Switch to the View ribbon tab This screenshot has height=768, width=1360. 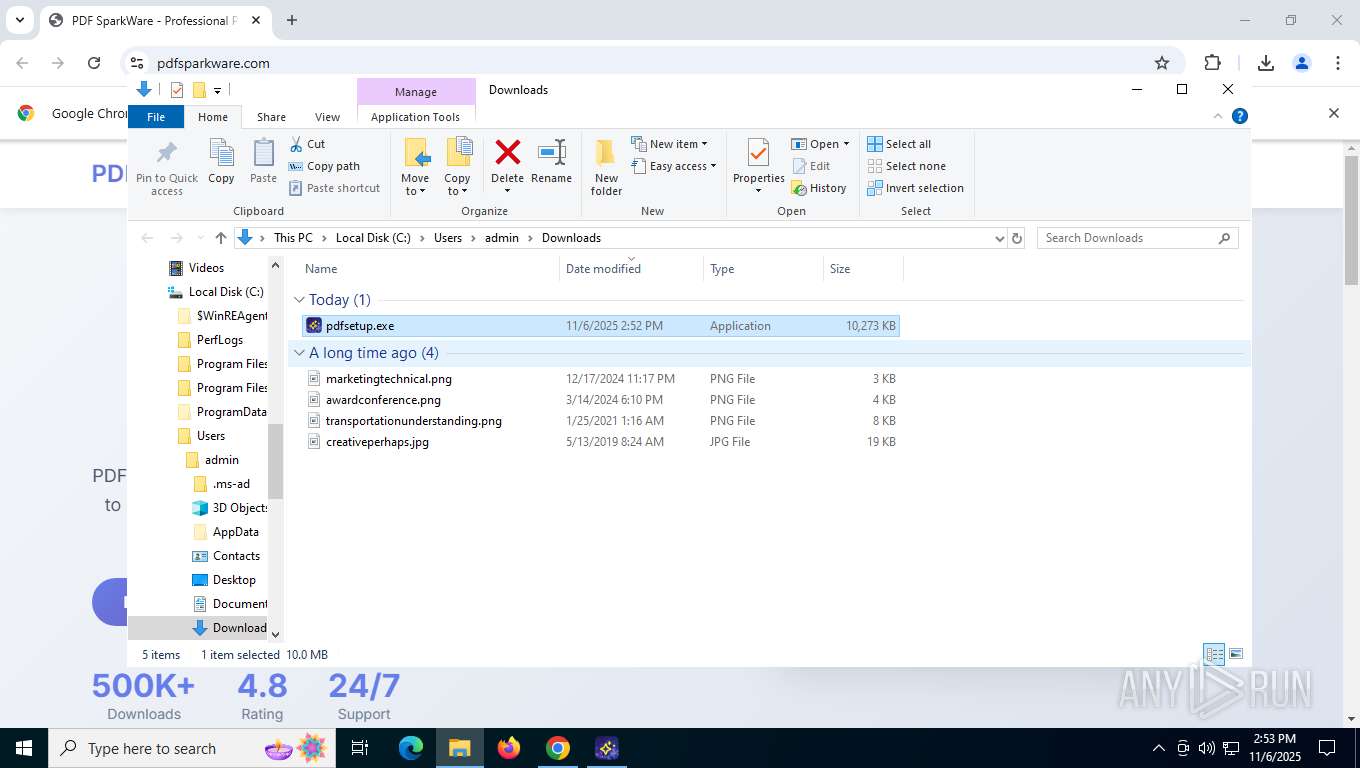[x=327, y=117]
